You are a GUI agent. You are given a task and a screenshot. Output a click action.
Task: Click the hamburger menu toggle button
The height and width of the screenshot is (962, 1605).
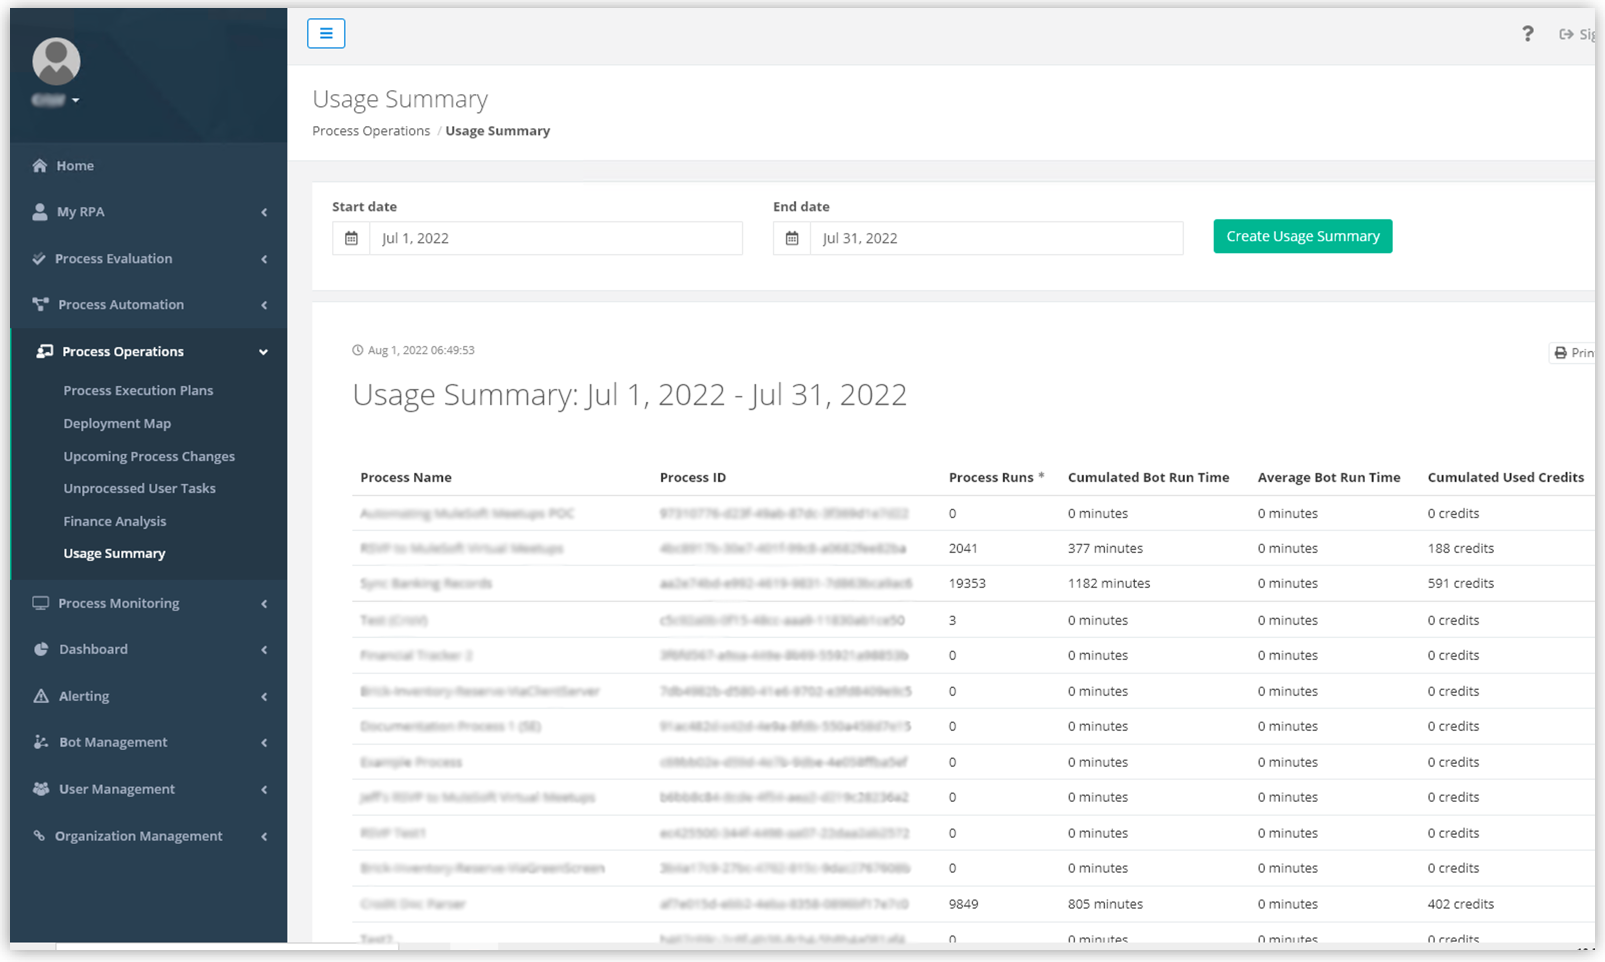coord(326,33)
